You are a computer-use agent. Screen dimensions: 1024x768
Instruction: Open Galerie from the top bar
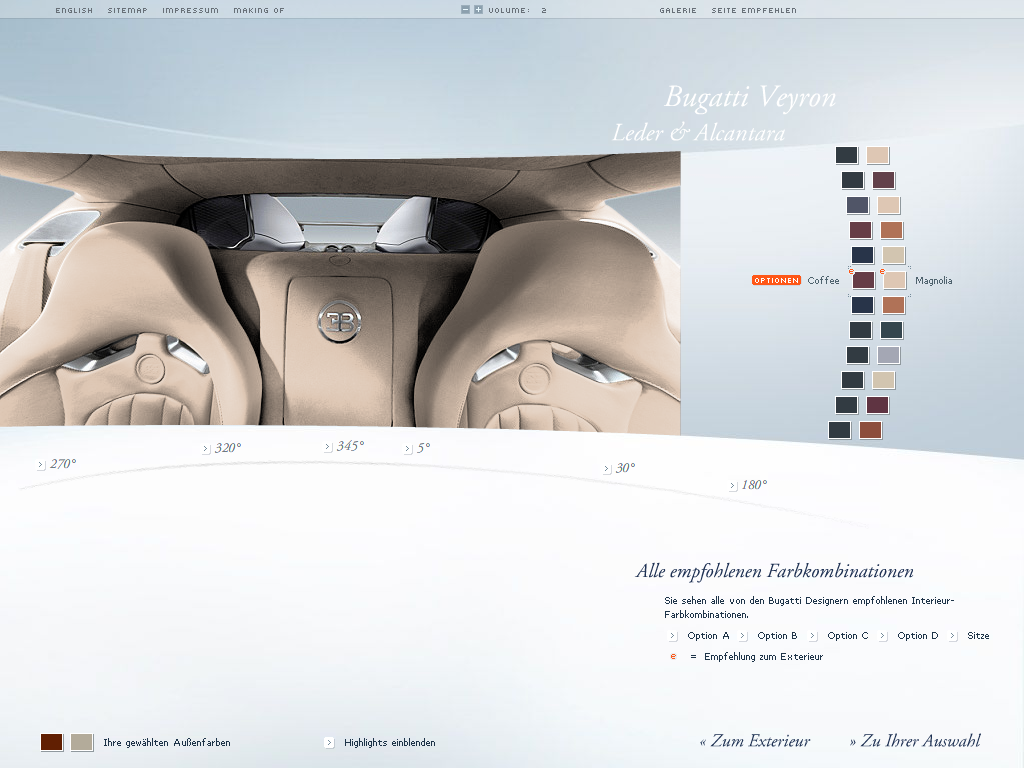click(x=678, y=10)
